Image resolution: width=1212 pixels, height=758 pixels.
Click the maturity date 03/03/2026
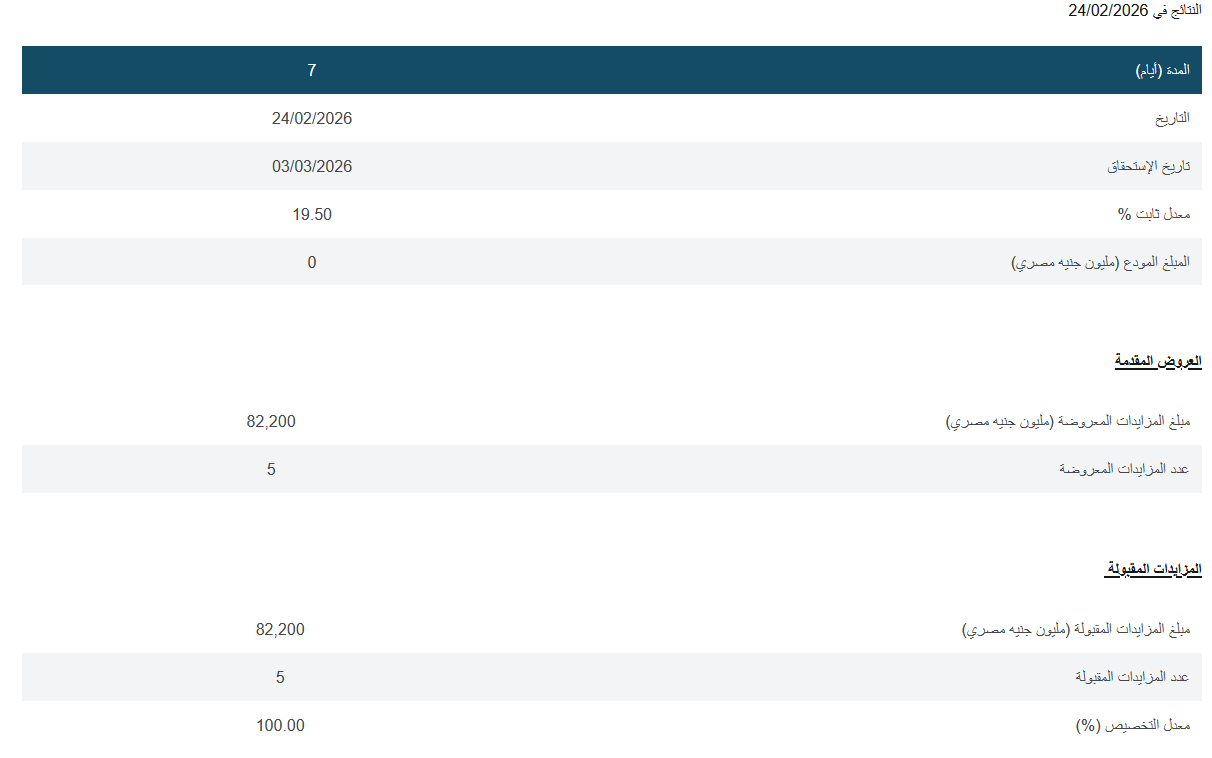[312, 166]
